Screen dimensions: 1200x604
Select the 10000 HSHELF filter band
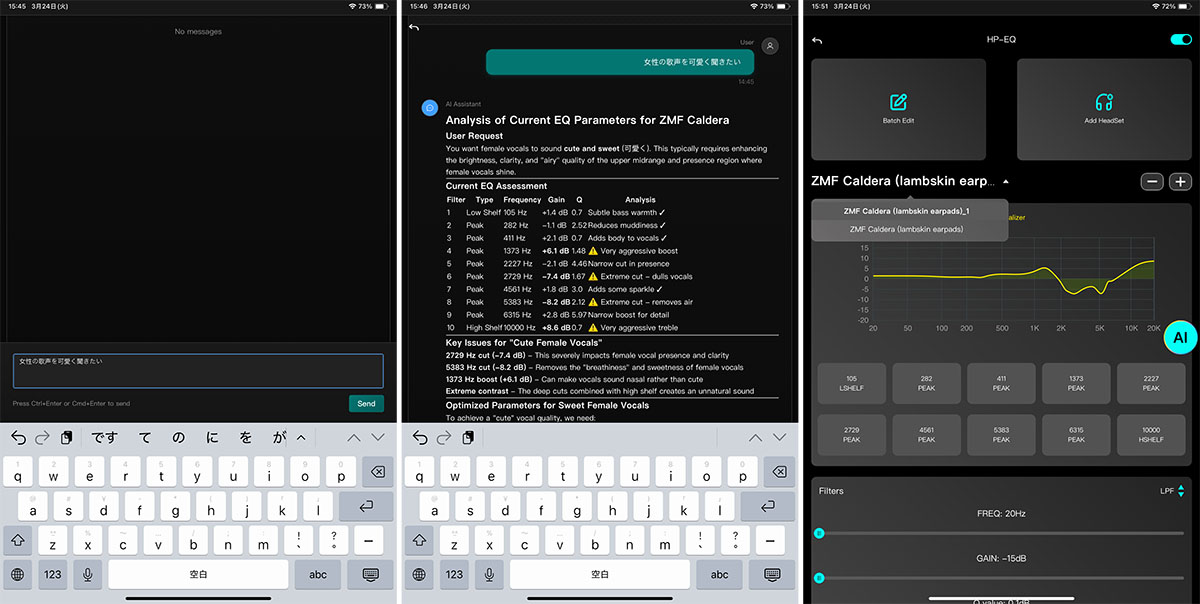click(1151, 434)
